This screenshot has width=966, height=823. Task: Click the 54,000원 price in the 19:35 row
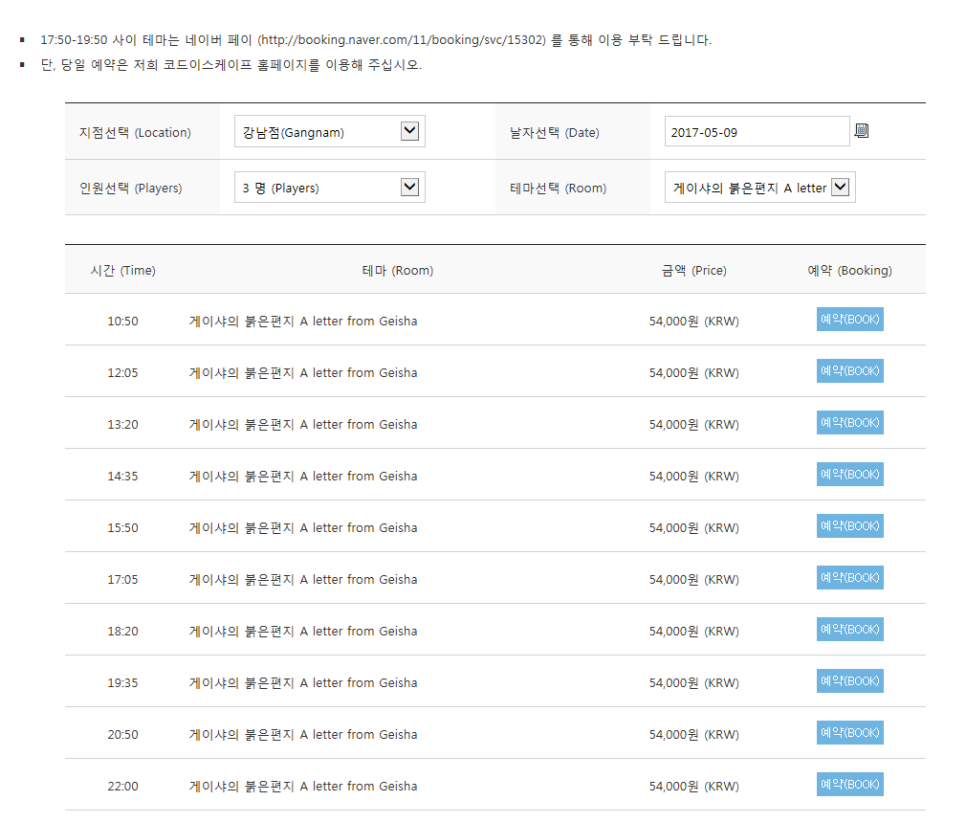click(x=694, y=683)
